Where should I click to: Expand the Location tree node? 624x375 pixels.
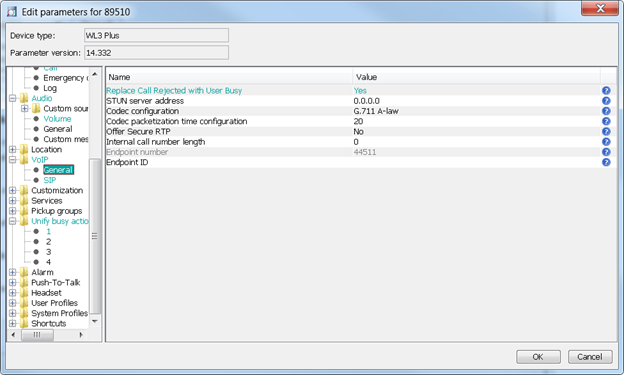13,149
